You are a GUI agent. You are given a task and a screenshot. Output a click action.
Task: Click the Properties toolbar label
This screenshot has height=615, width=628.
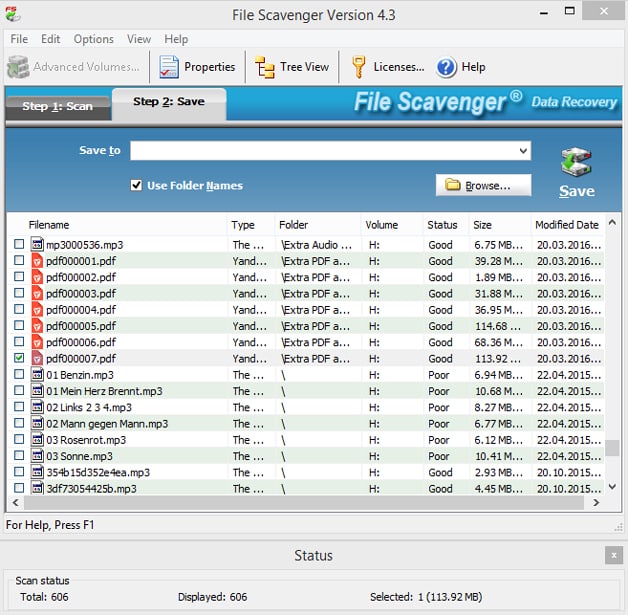pos(209,67)
